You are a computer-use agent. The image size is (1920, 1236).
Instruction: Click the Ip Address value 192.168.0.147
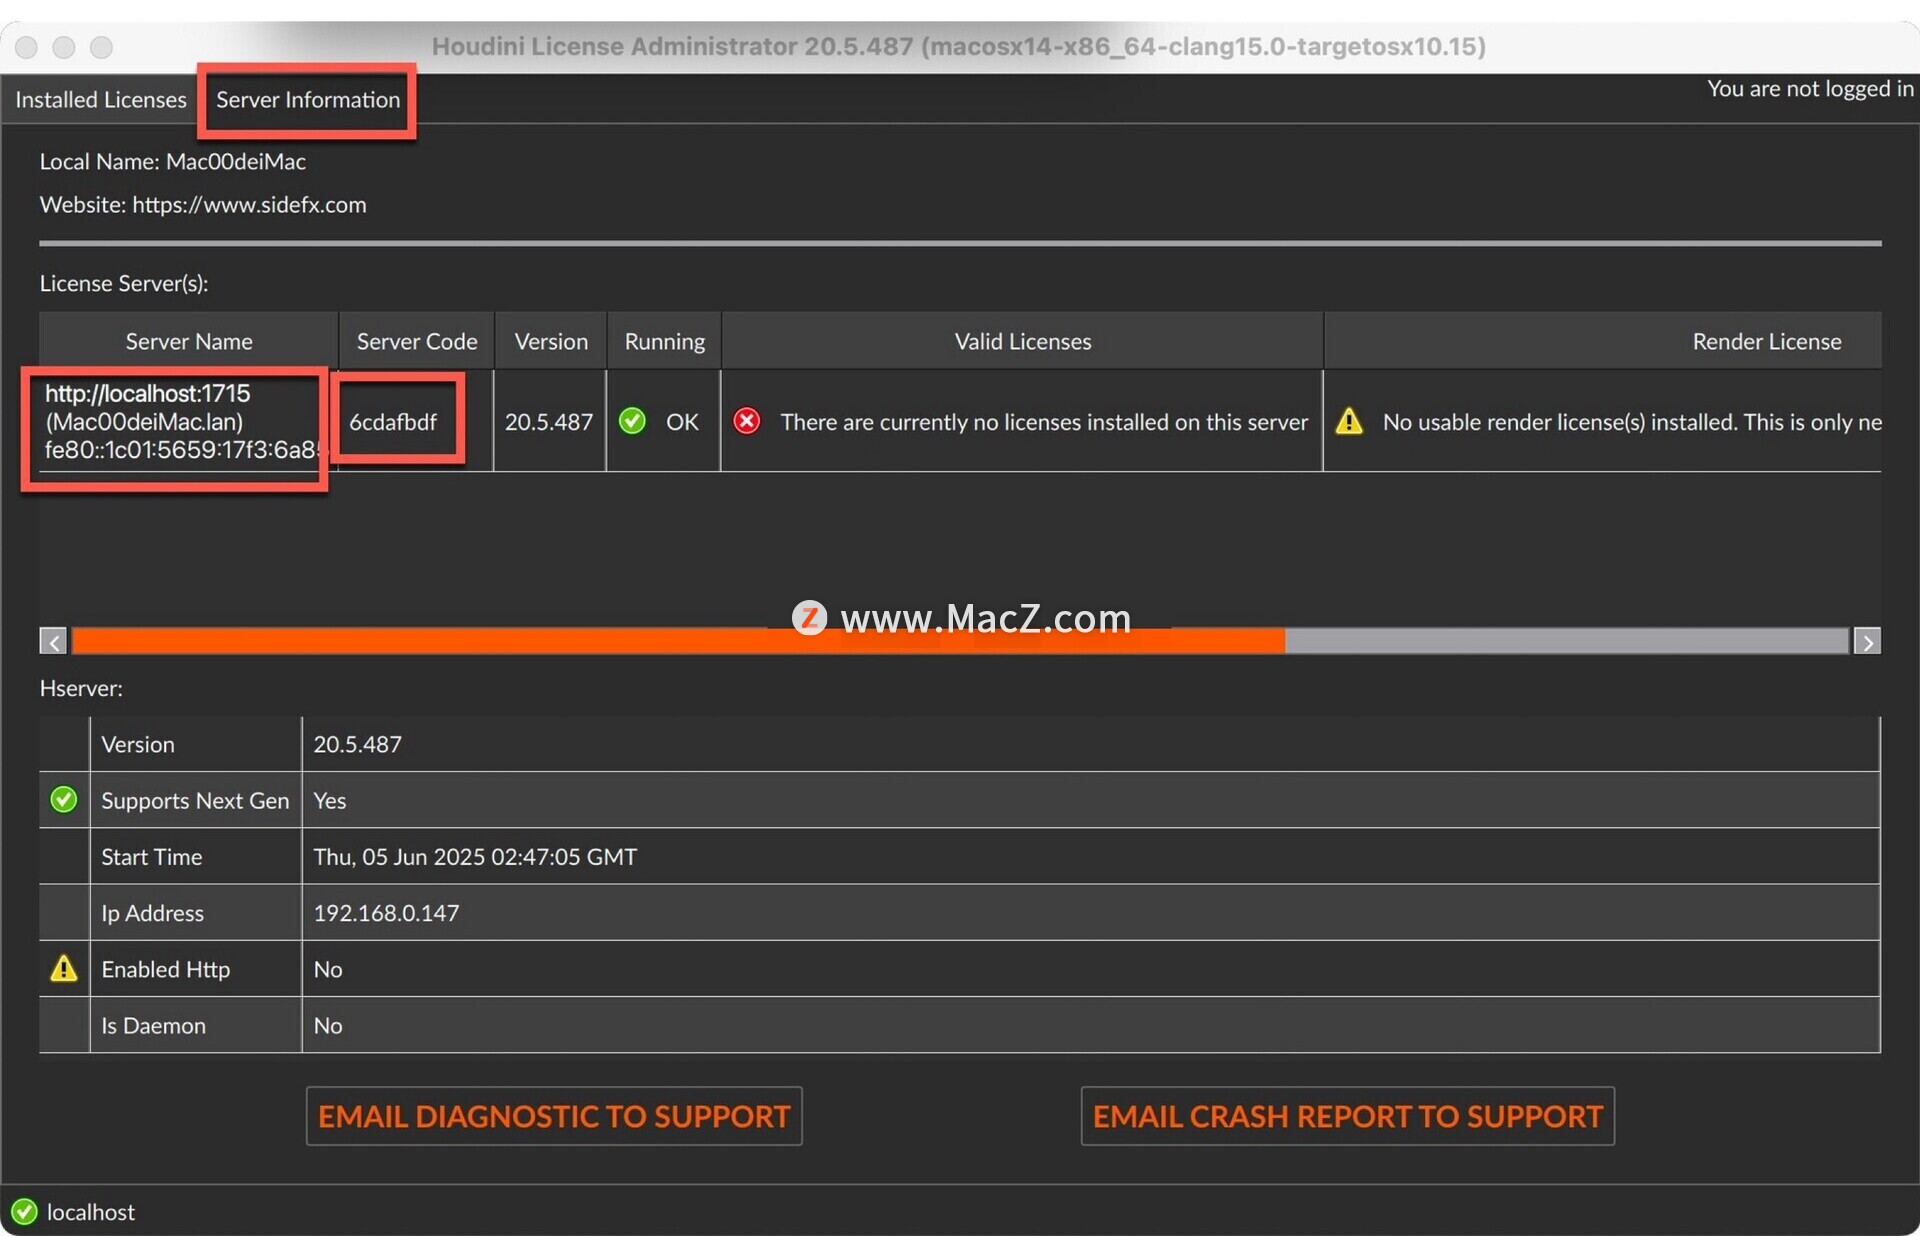click(386, 913)
